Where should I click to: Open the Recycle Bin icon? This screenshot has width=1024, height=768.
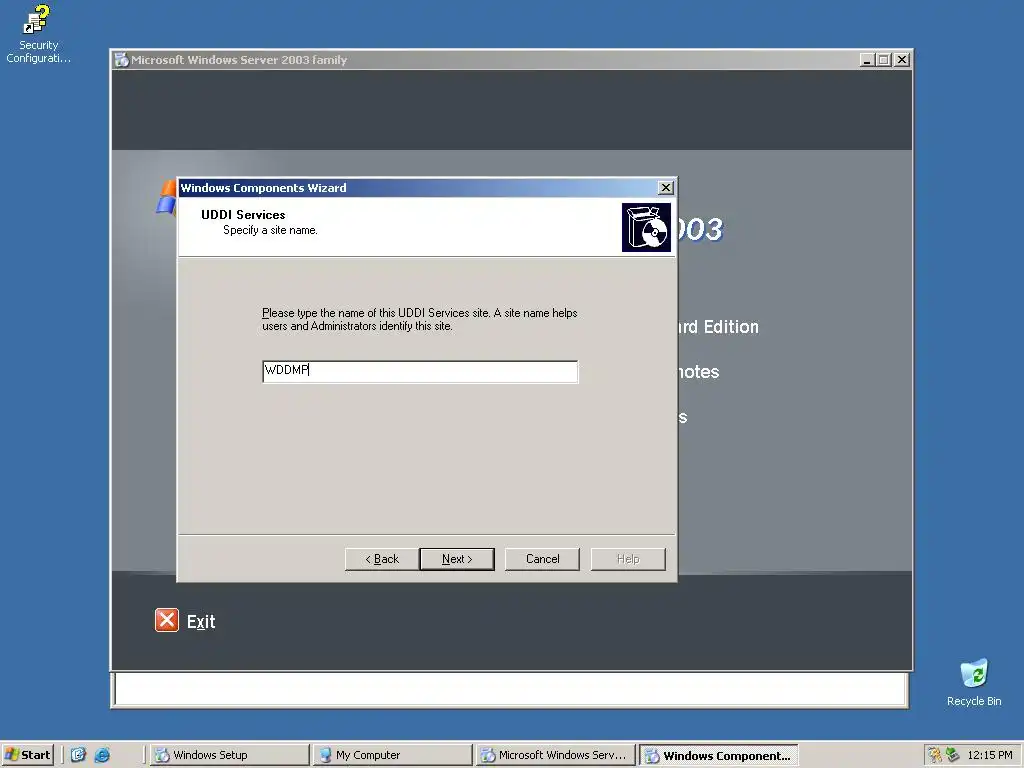coord(974,682)
